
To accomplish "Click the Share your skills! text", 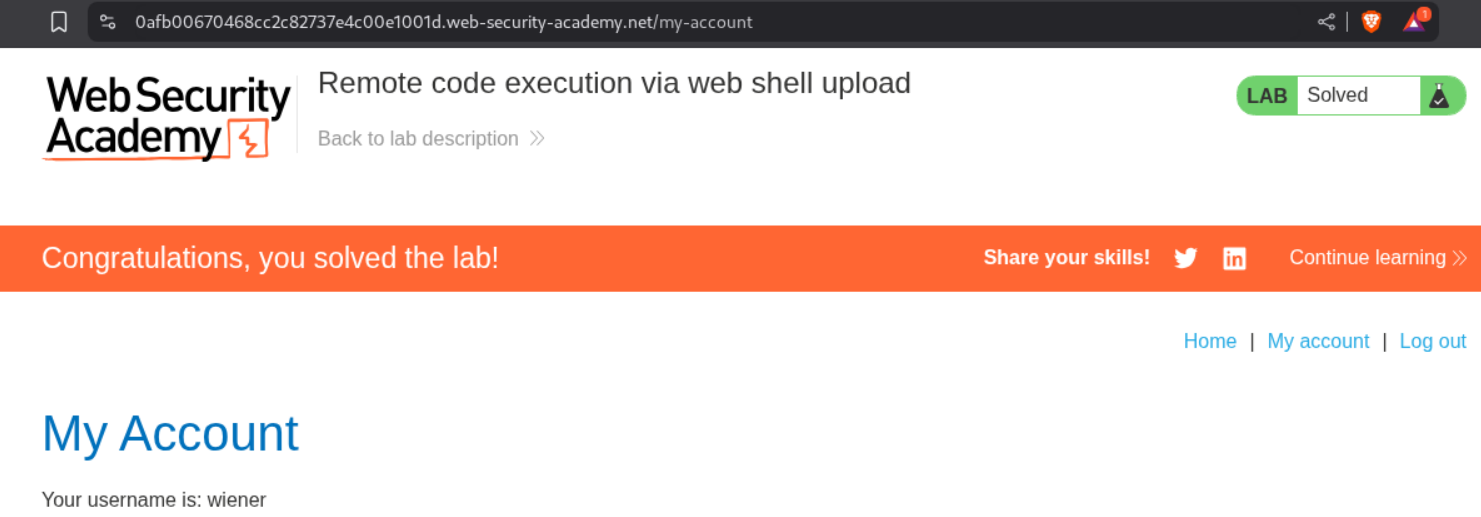I will click(x=1066, y=258).
